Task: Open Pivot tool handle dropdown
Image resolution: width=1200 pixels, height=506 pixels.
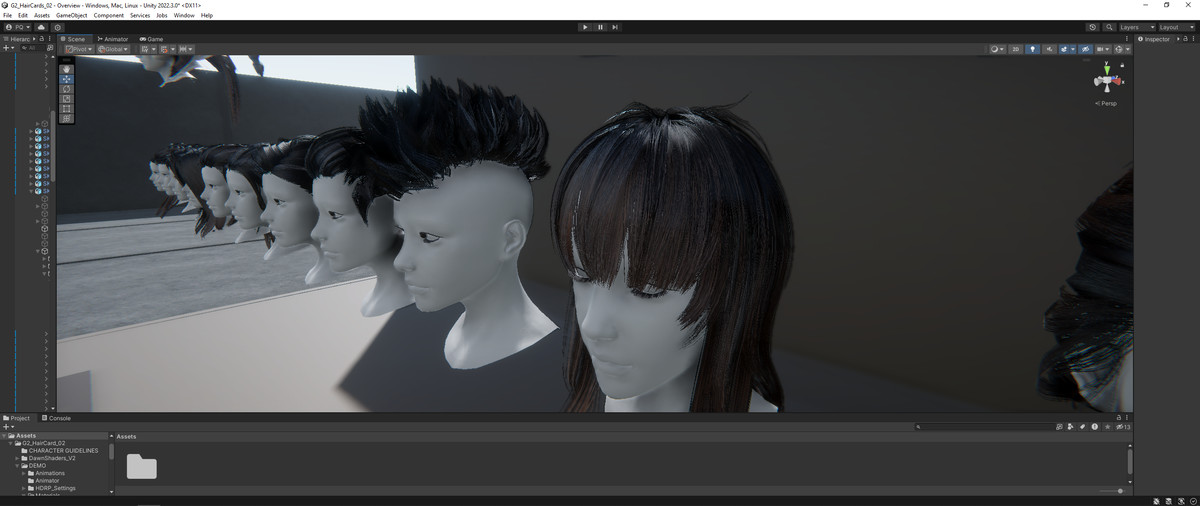Action: [79, 49]
